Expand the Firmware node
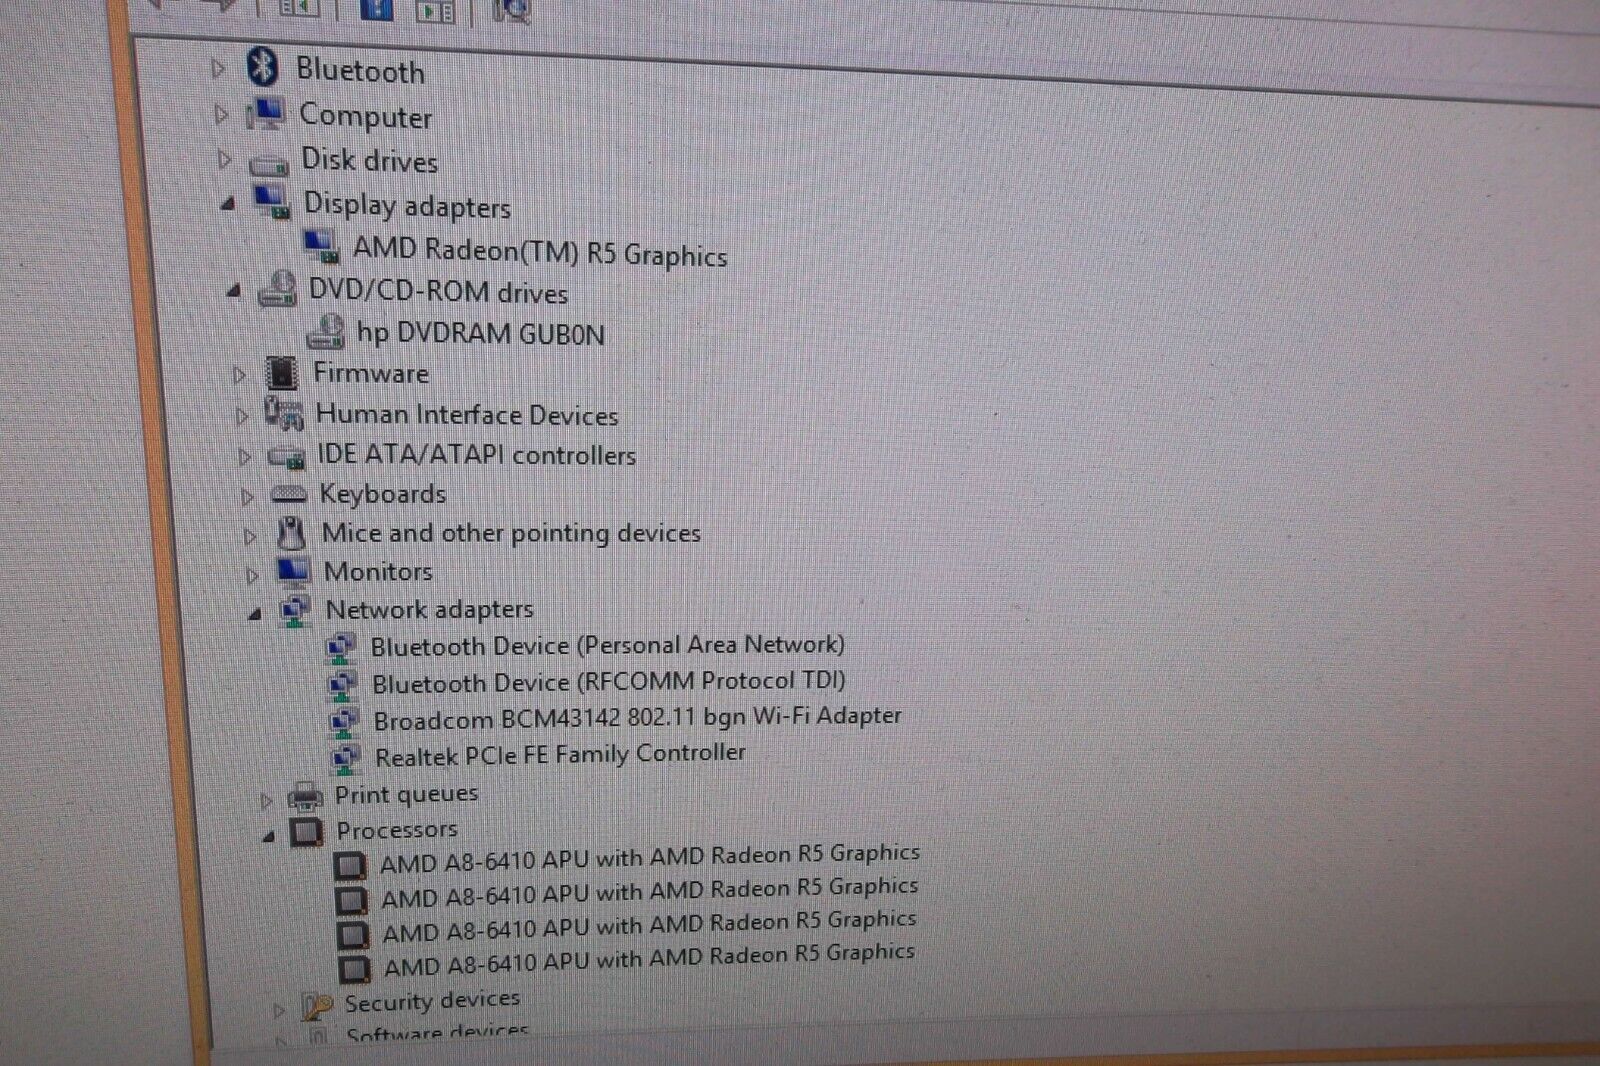The height and width of the screenshot is (1066, 1600). point(239,375)
